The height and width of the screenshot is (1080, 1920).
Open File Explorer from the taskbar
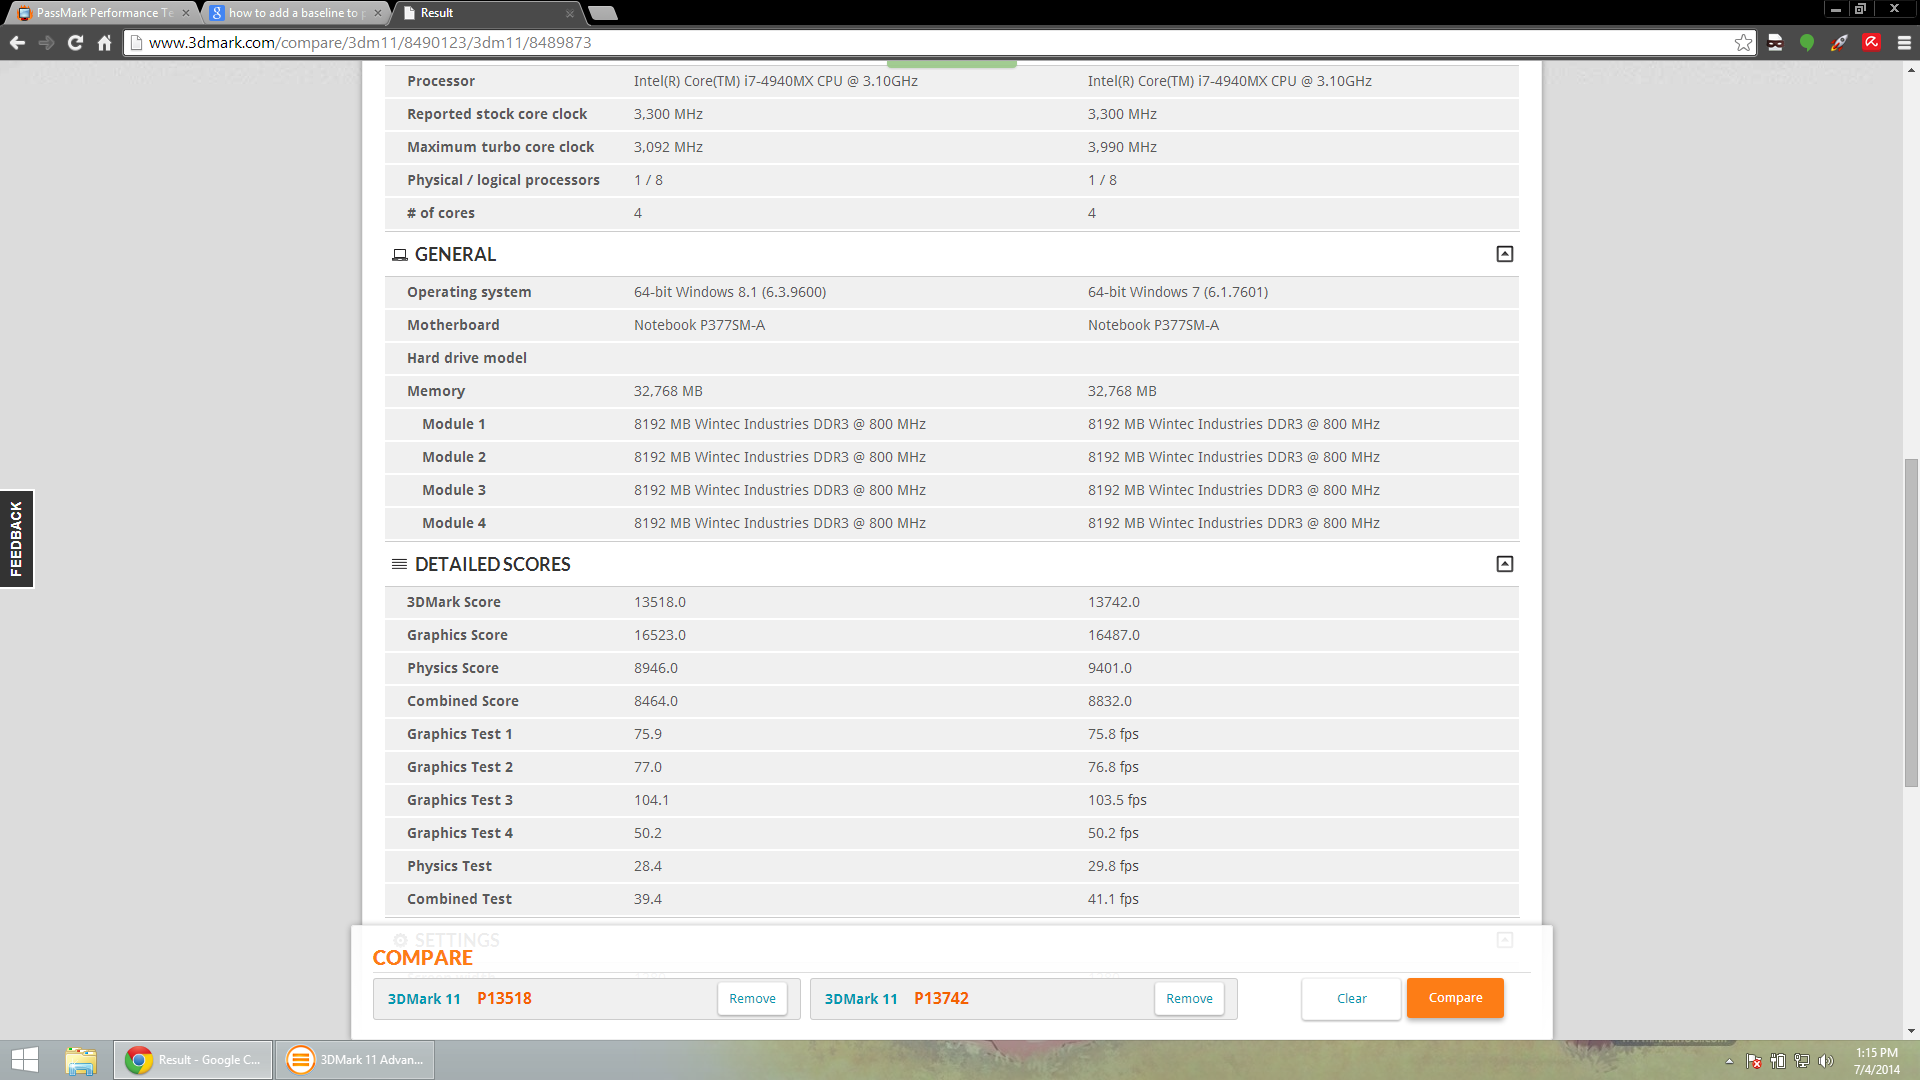(x=81, y=1059)
